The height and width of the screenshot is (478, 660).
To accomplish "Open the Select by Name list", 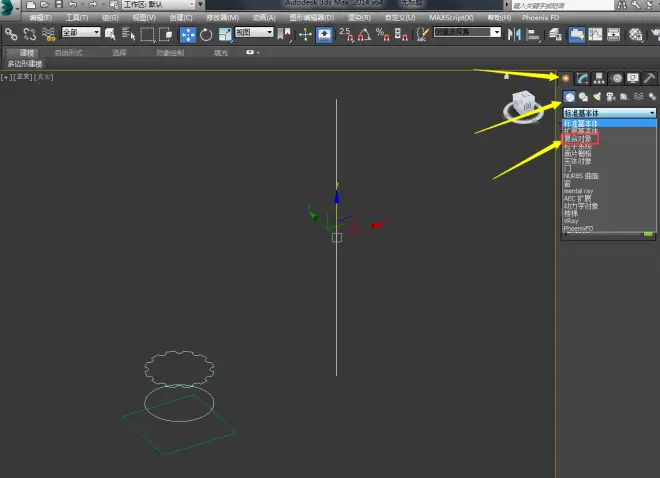I will point(128,34).
